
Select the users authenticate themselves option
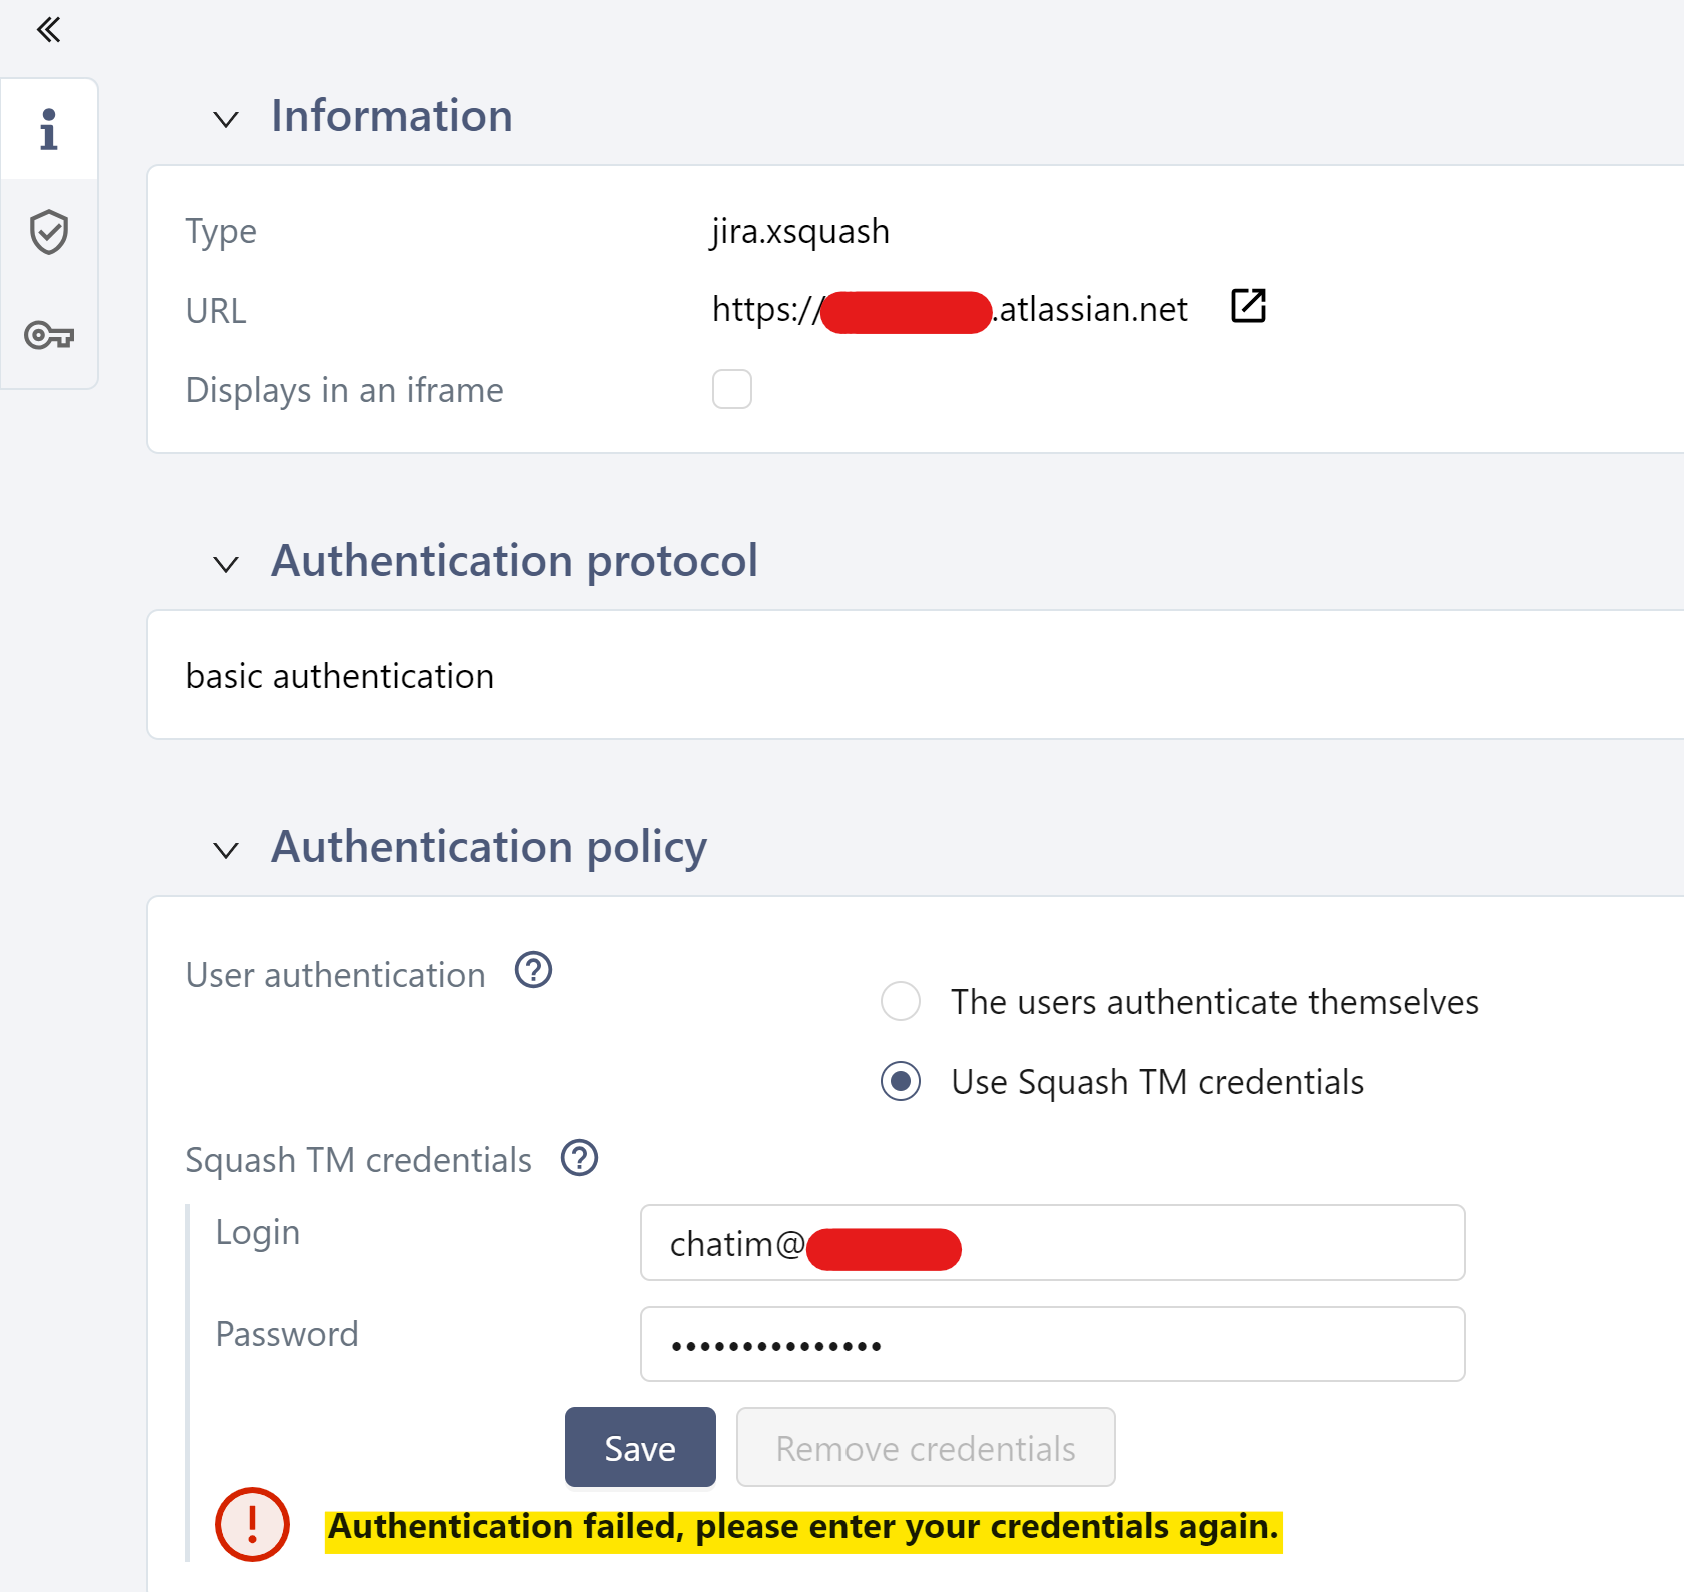(900, 1001)
